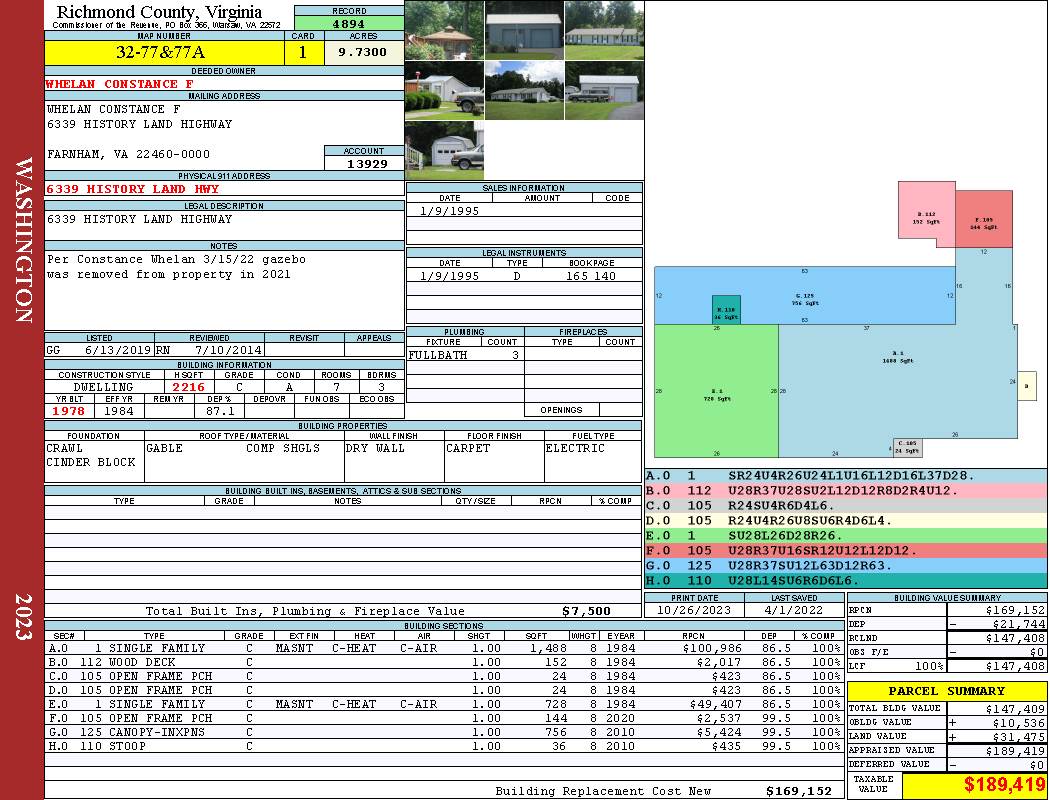
Task: Select mailing city FARNHAM, VA 22460-0000
Action: click(x=129, y=154)
